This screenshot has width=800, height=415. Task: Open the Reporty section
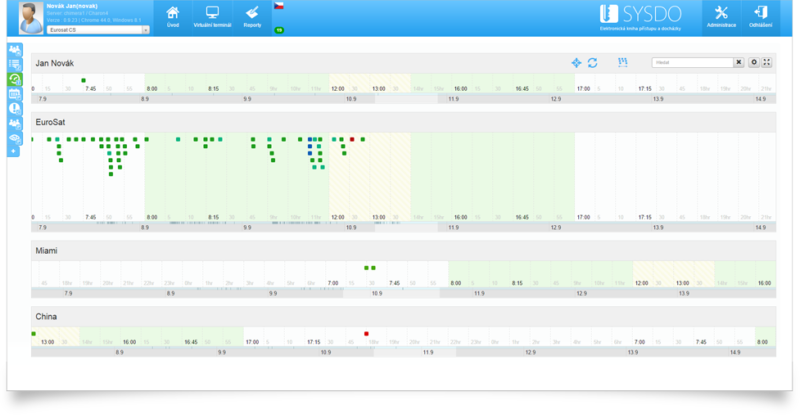[x=251, y=17]
